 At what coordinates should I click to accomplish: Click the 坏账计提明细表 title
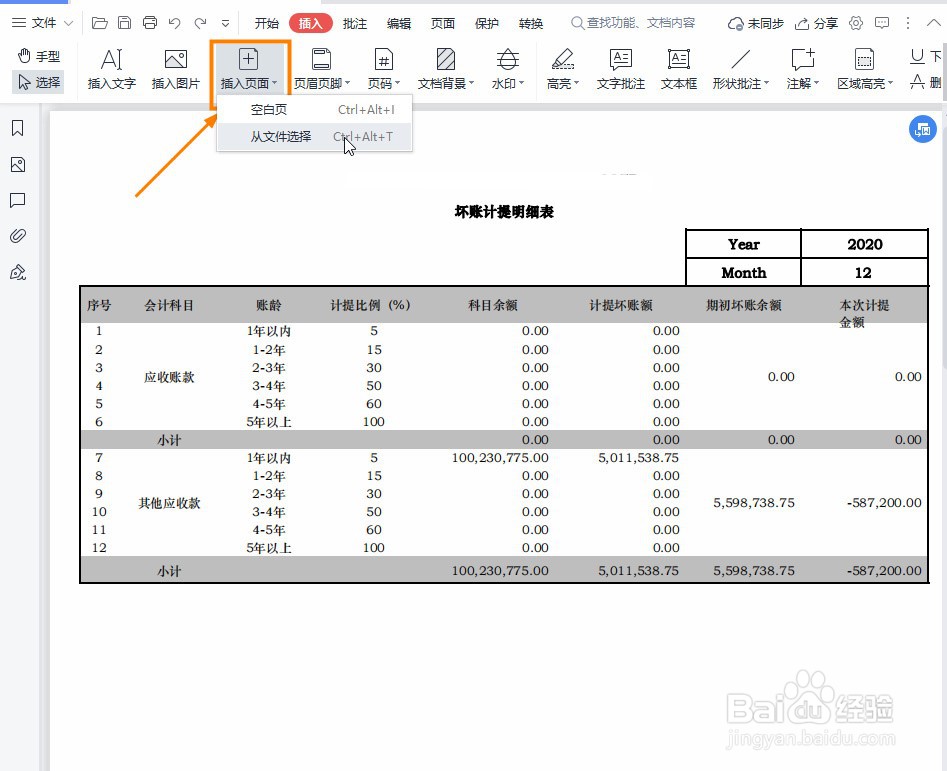click(x=504, y=211)
